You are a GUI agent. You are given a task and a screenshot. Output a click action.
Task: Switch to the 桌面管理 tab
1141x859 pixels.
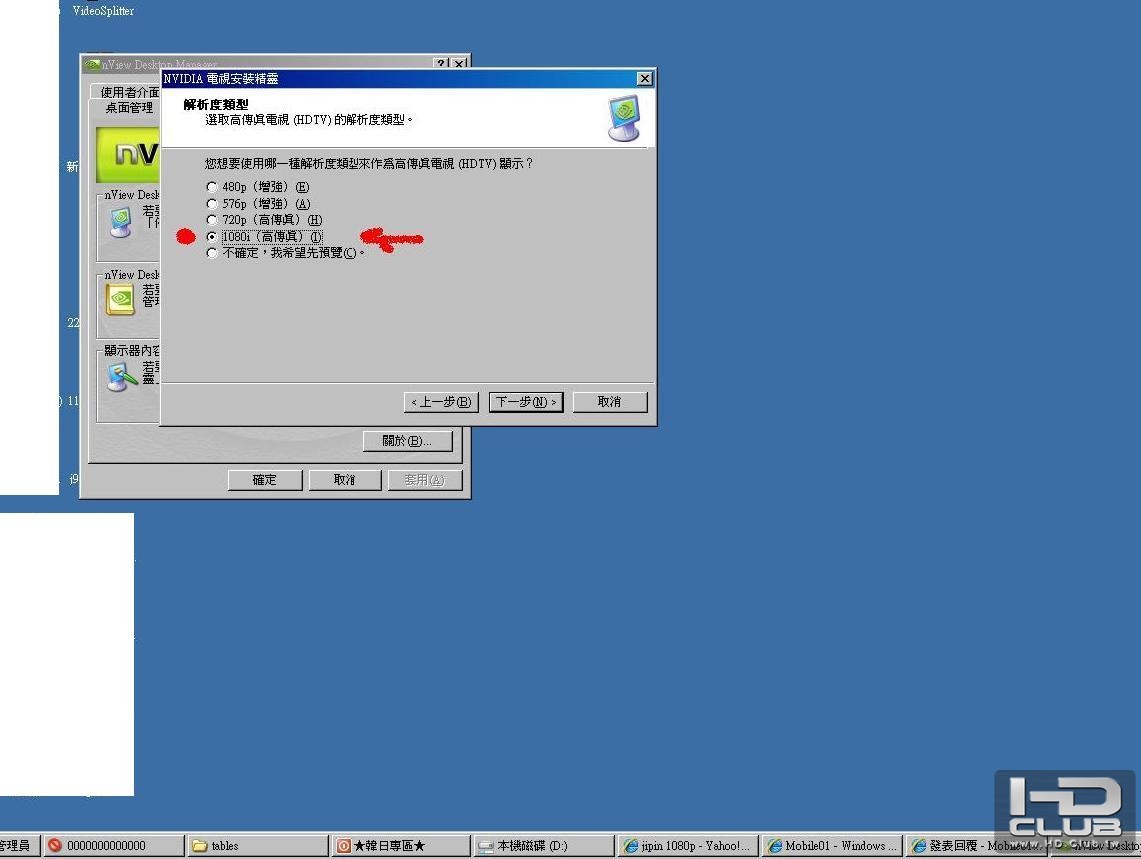pos(129,108)
